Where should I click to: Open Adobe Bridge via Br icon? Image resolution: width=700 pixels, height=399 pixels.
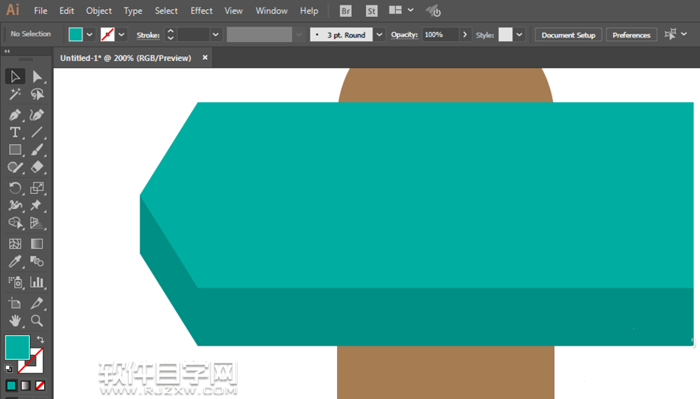(346, 11)
